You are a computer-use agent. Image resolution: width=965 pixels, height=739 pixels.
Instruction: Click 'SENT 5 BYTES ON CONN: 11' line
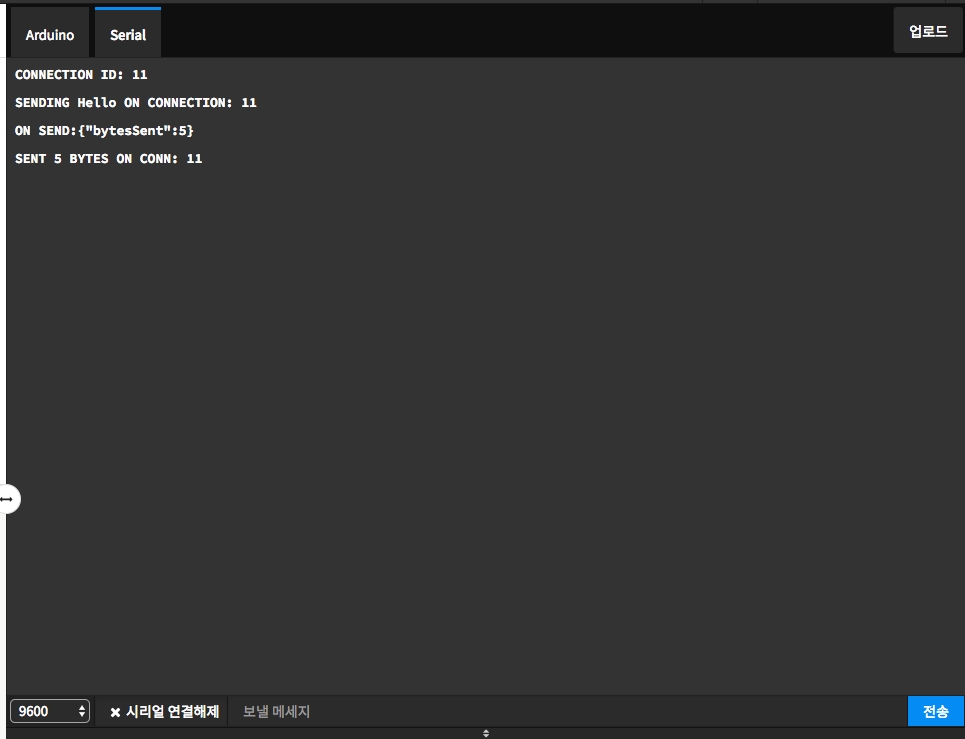[x=108, y=159]
